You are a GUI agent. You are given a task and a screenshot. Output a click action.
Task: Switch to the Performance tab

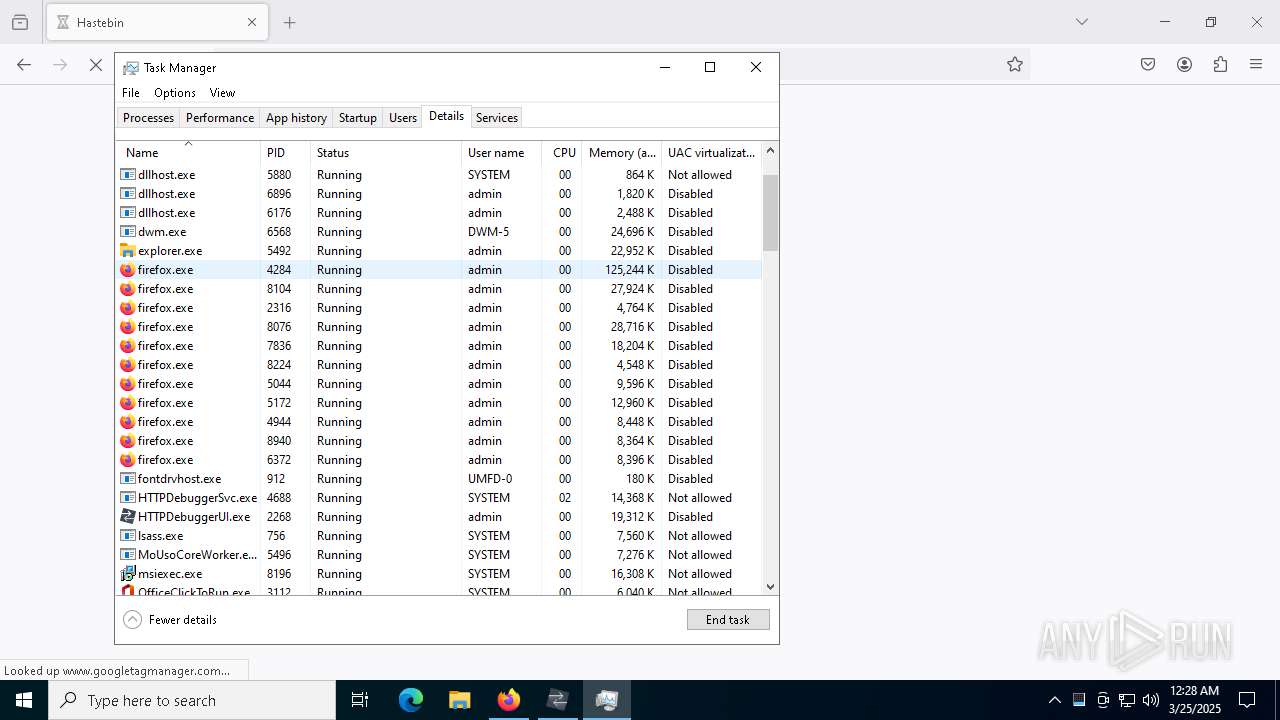click(220, 117)
